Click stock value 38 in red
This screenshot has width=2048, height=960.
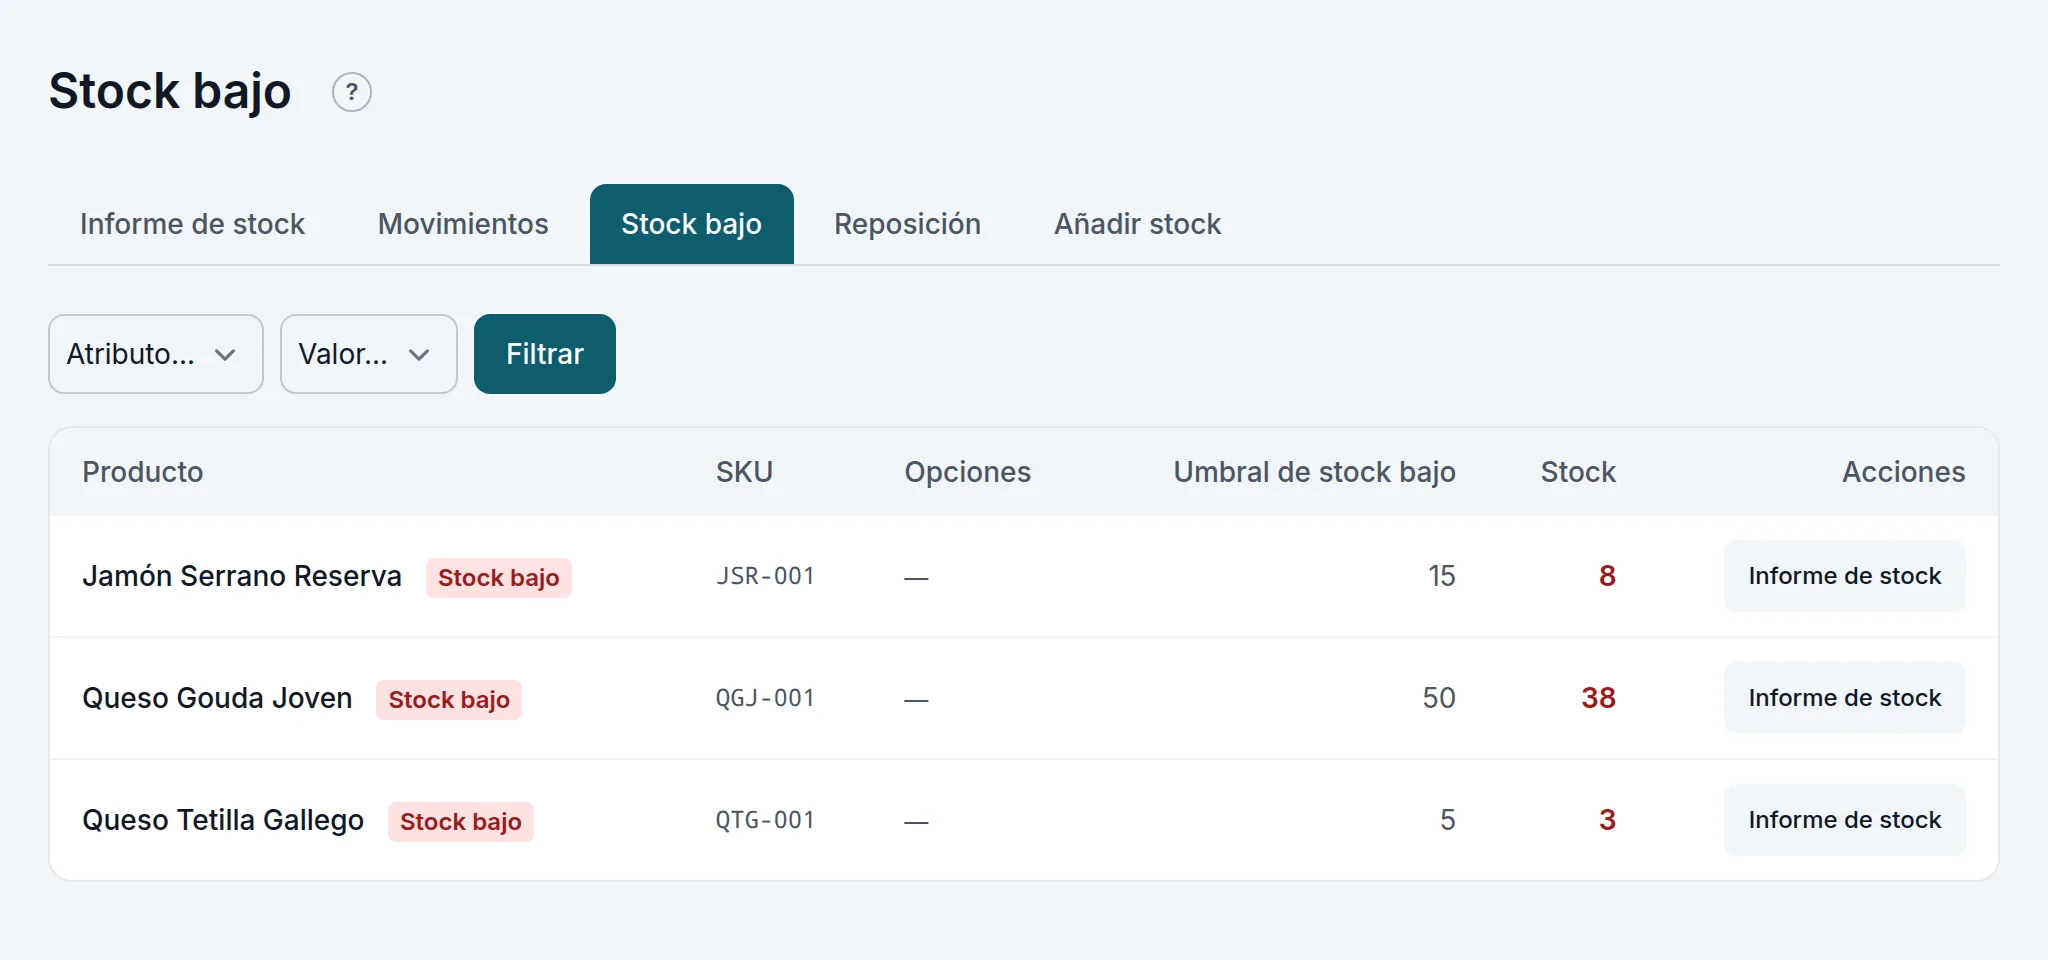pos(1598,698)
